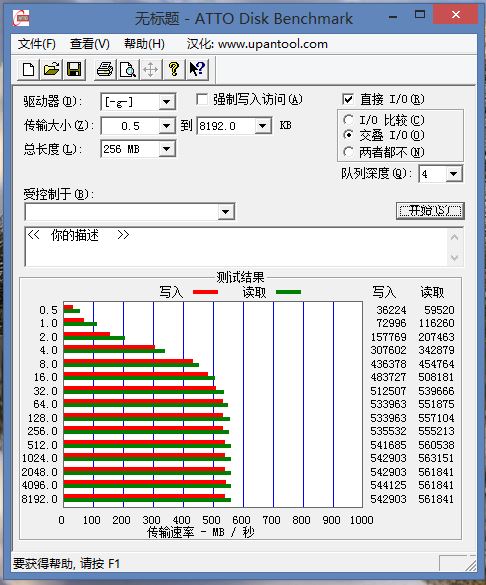Select 交叠 I/O radio option
Screen dimensions: 486x585
pos(348,135)
